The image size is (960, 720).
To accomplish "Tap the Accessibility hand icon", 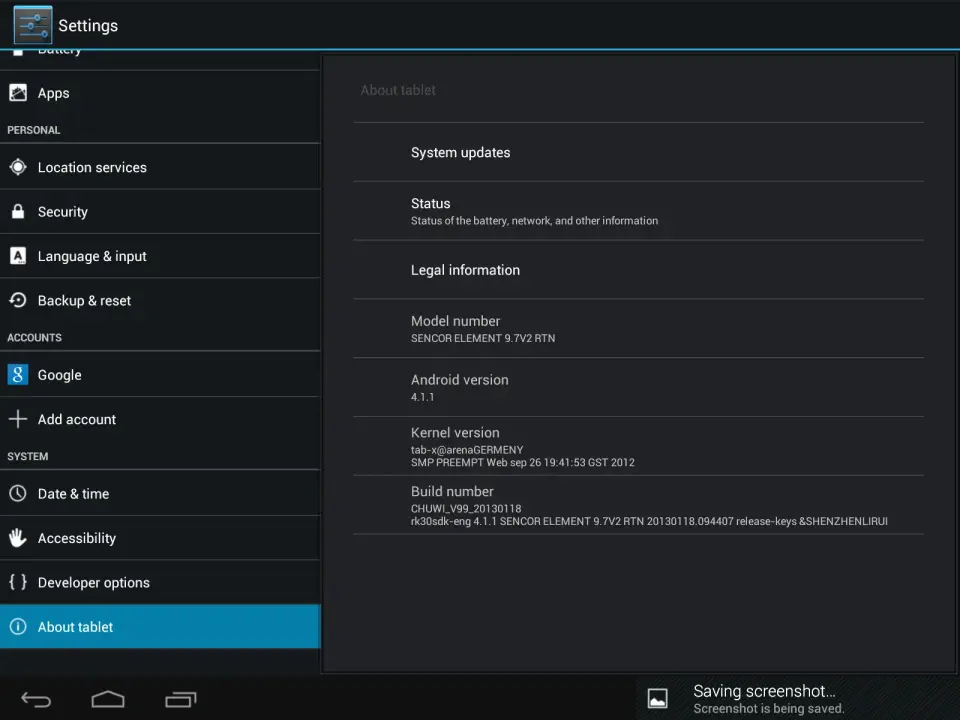I will coord(18,538).
